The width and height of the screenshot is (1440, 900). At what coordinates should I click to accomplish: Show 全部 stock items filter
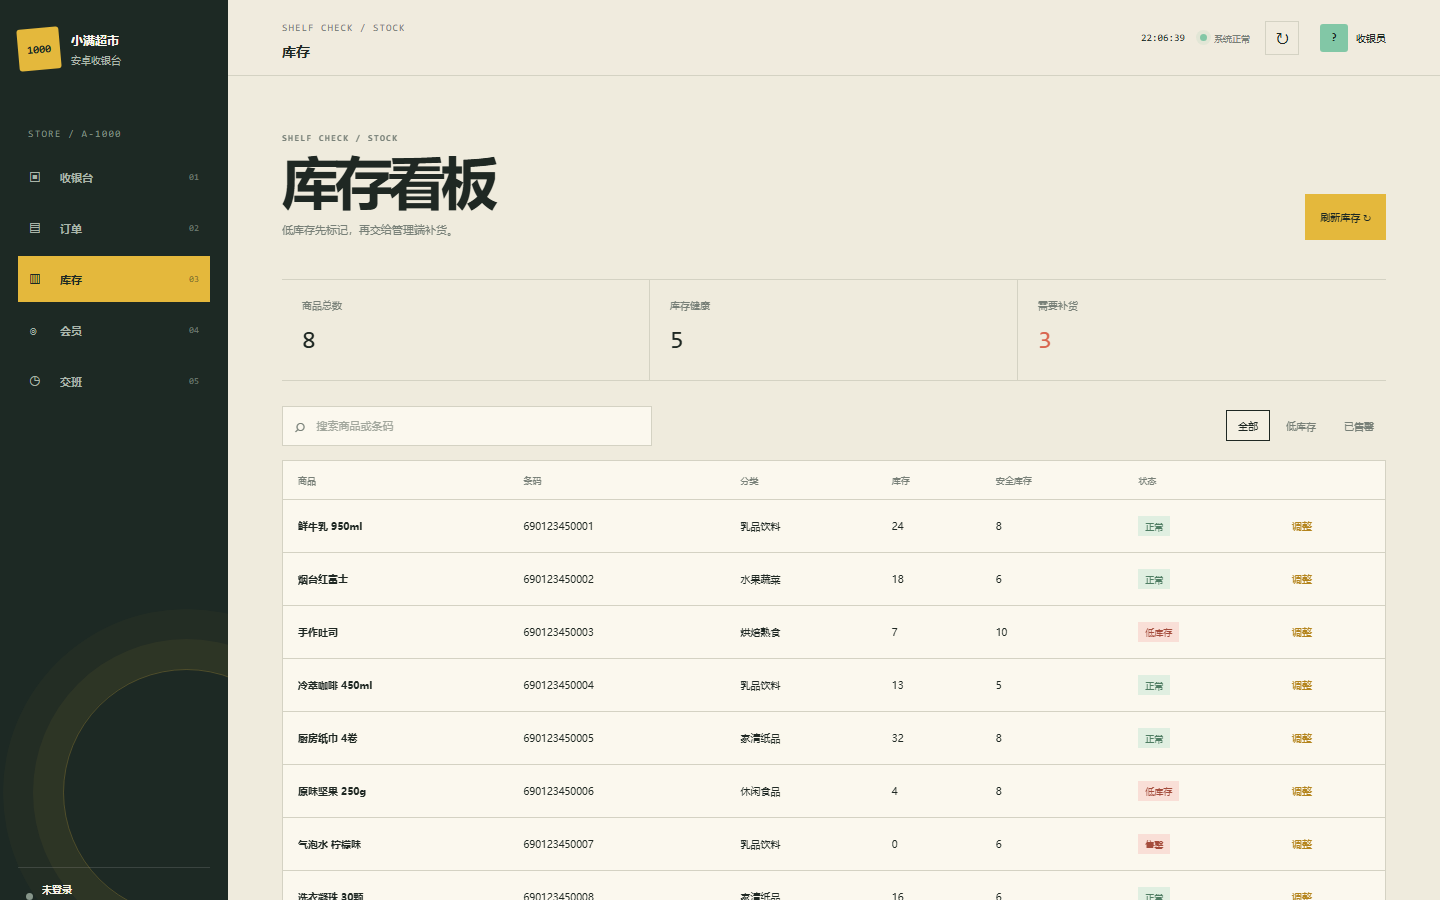pyautogui.click(x=1248, y=426)
